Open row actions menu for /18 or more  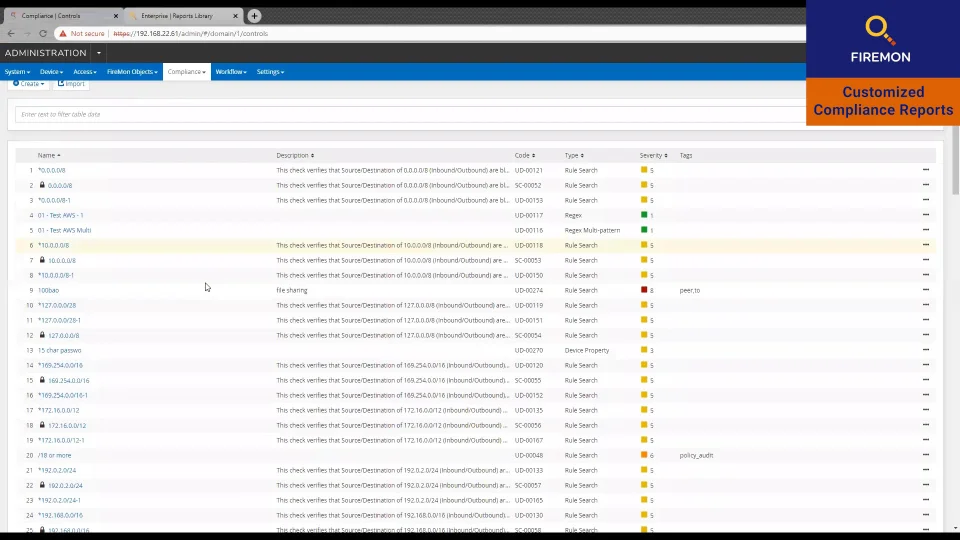[x=926, y=455]
